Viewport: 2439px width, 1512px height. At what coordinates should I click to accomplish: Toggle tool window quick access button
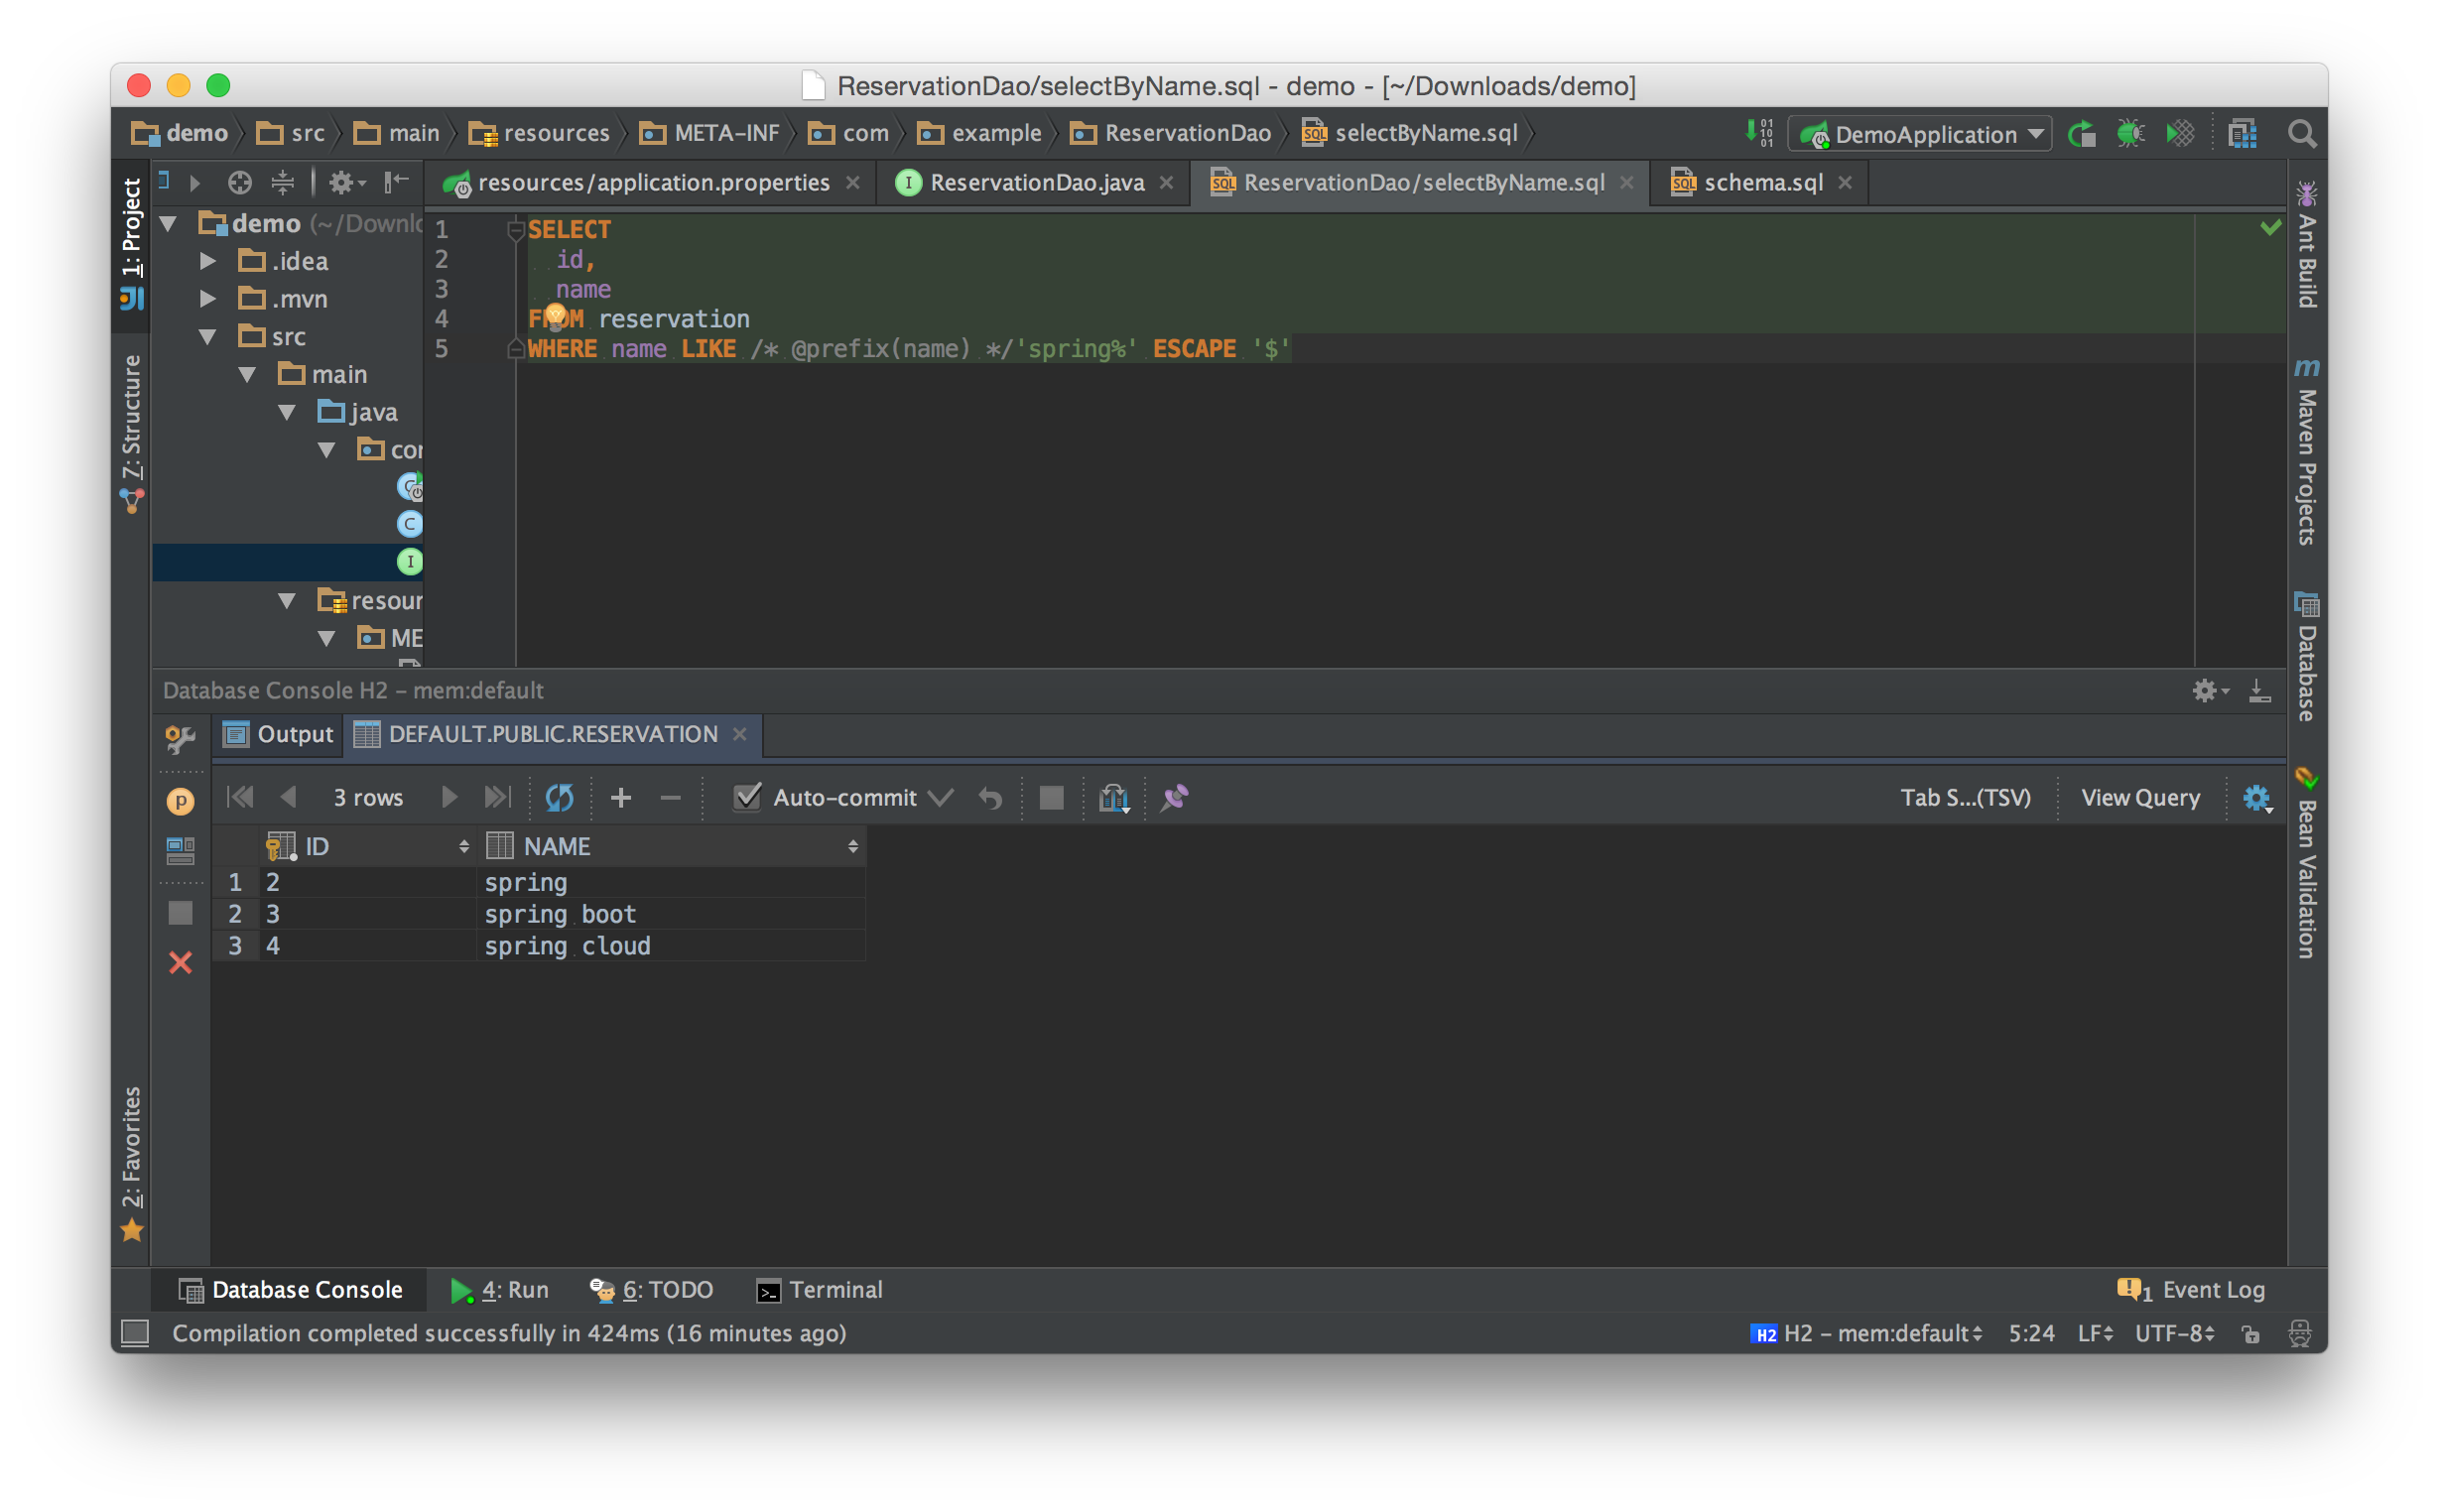135,1333
